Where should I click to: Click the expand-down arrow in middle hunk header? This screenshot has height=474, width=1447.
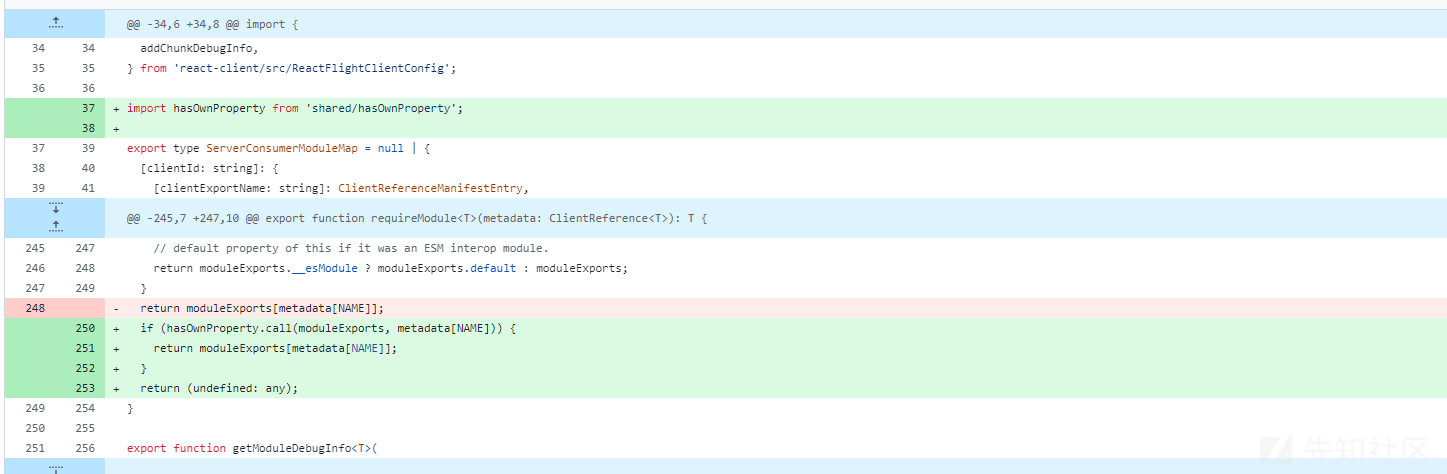click(x=56, y=208)
